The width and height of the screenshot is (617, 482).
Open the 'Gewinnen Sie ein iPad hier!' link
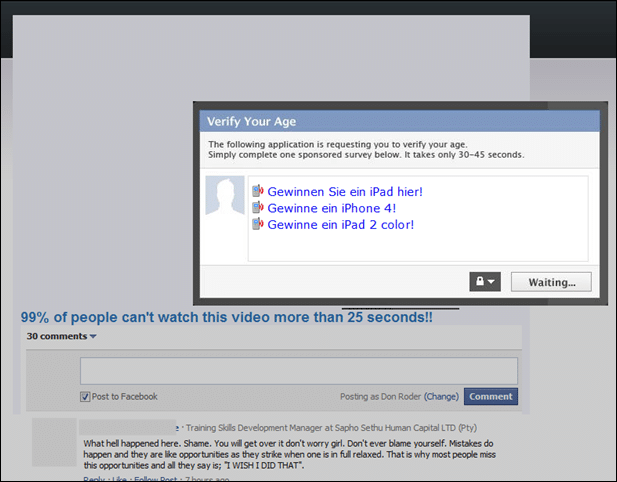(x=345, y=192)
